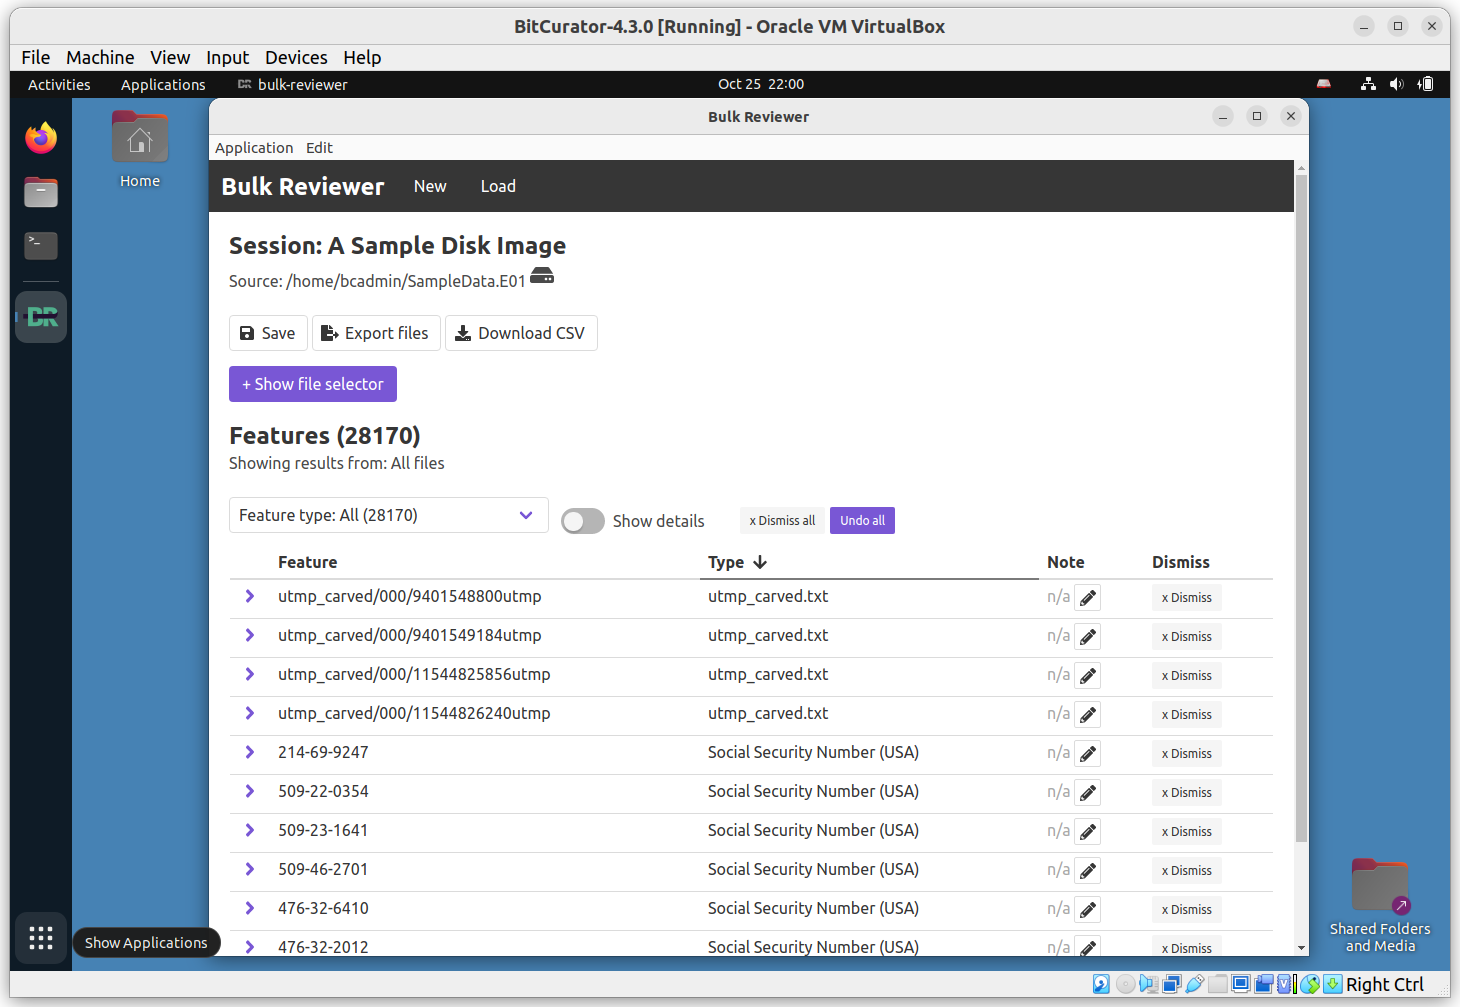Open VirtualBox Machine menu
Screen dimensions: 1460x1007
(100, 57)
